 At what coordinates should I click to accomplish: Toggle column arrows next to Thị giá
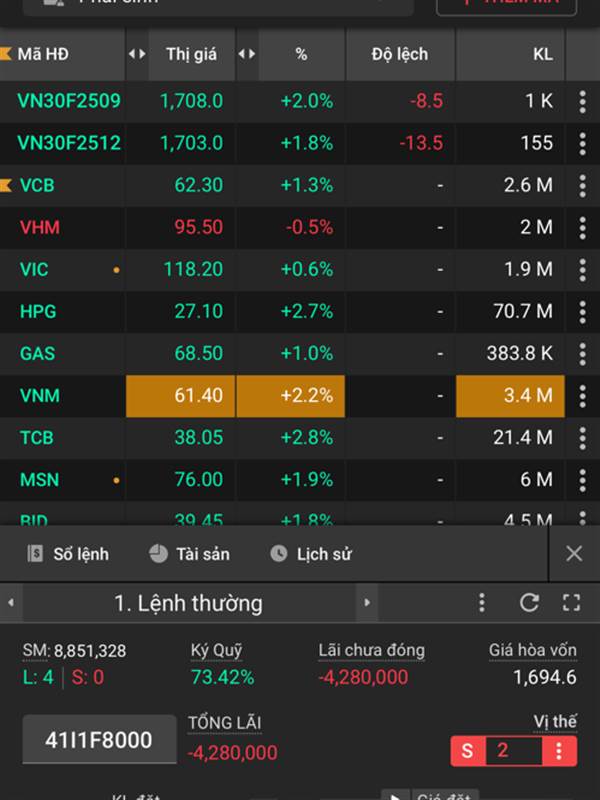pyautogui.click(x=137, y=54)
